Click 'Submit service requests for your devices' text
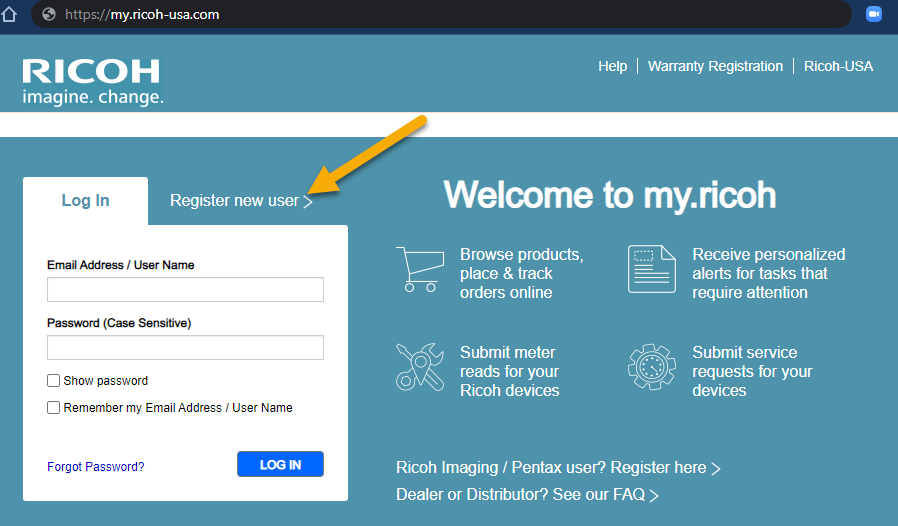The image size is (898, 526). coord(752,371)
